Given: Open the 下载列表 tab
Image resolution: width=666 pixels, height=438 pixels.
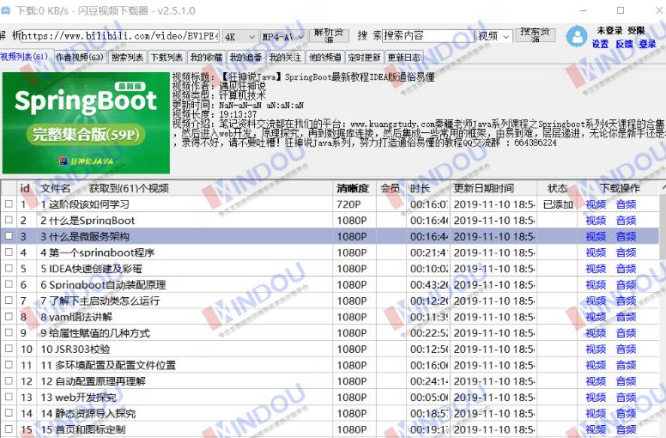Looking at the screenshot, I should click(166, 57).
